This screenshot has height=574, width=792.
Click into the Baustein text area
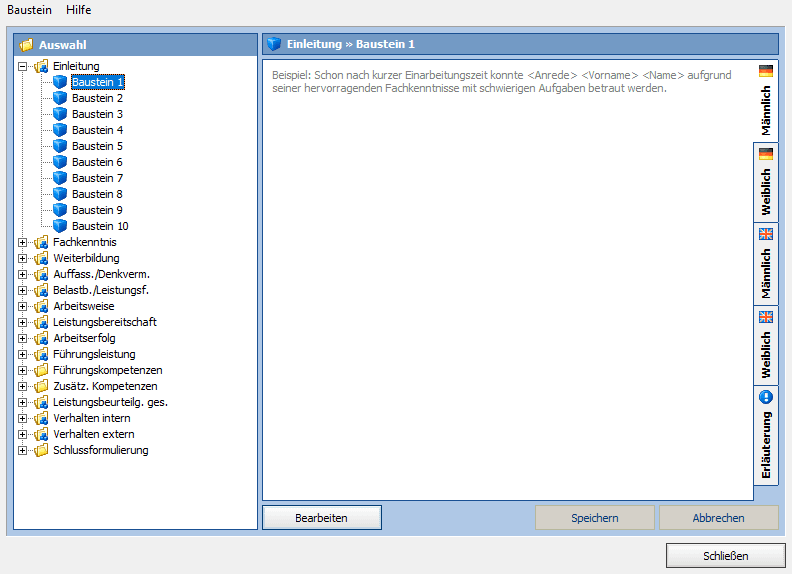coord(508,280)
